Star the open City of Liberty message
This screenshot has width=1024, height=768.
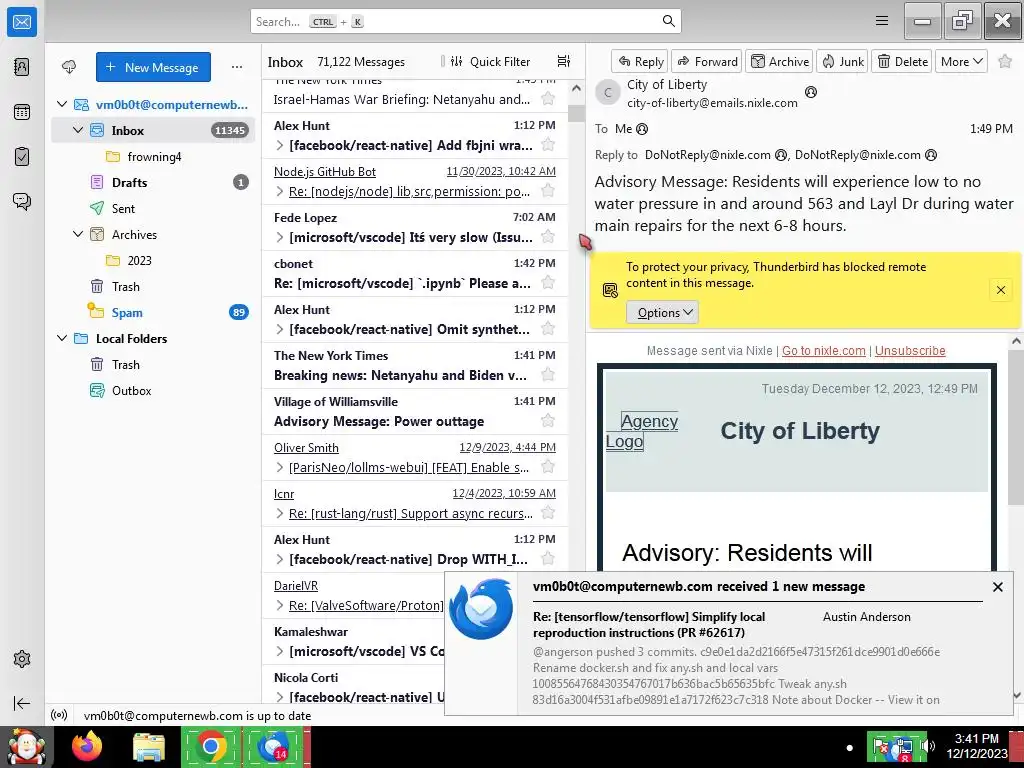pos(1006,61)
